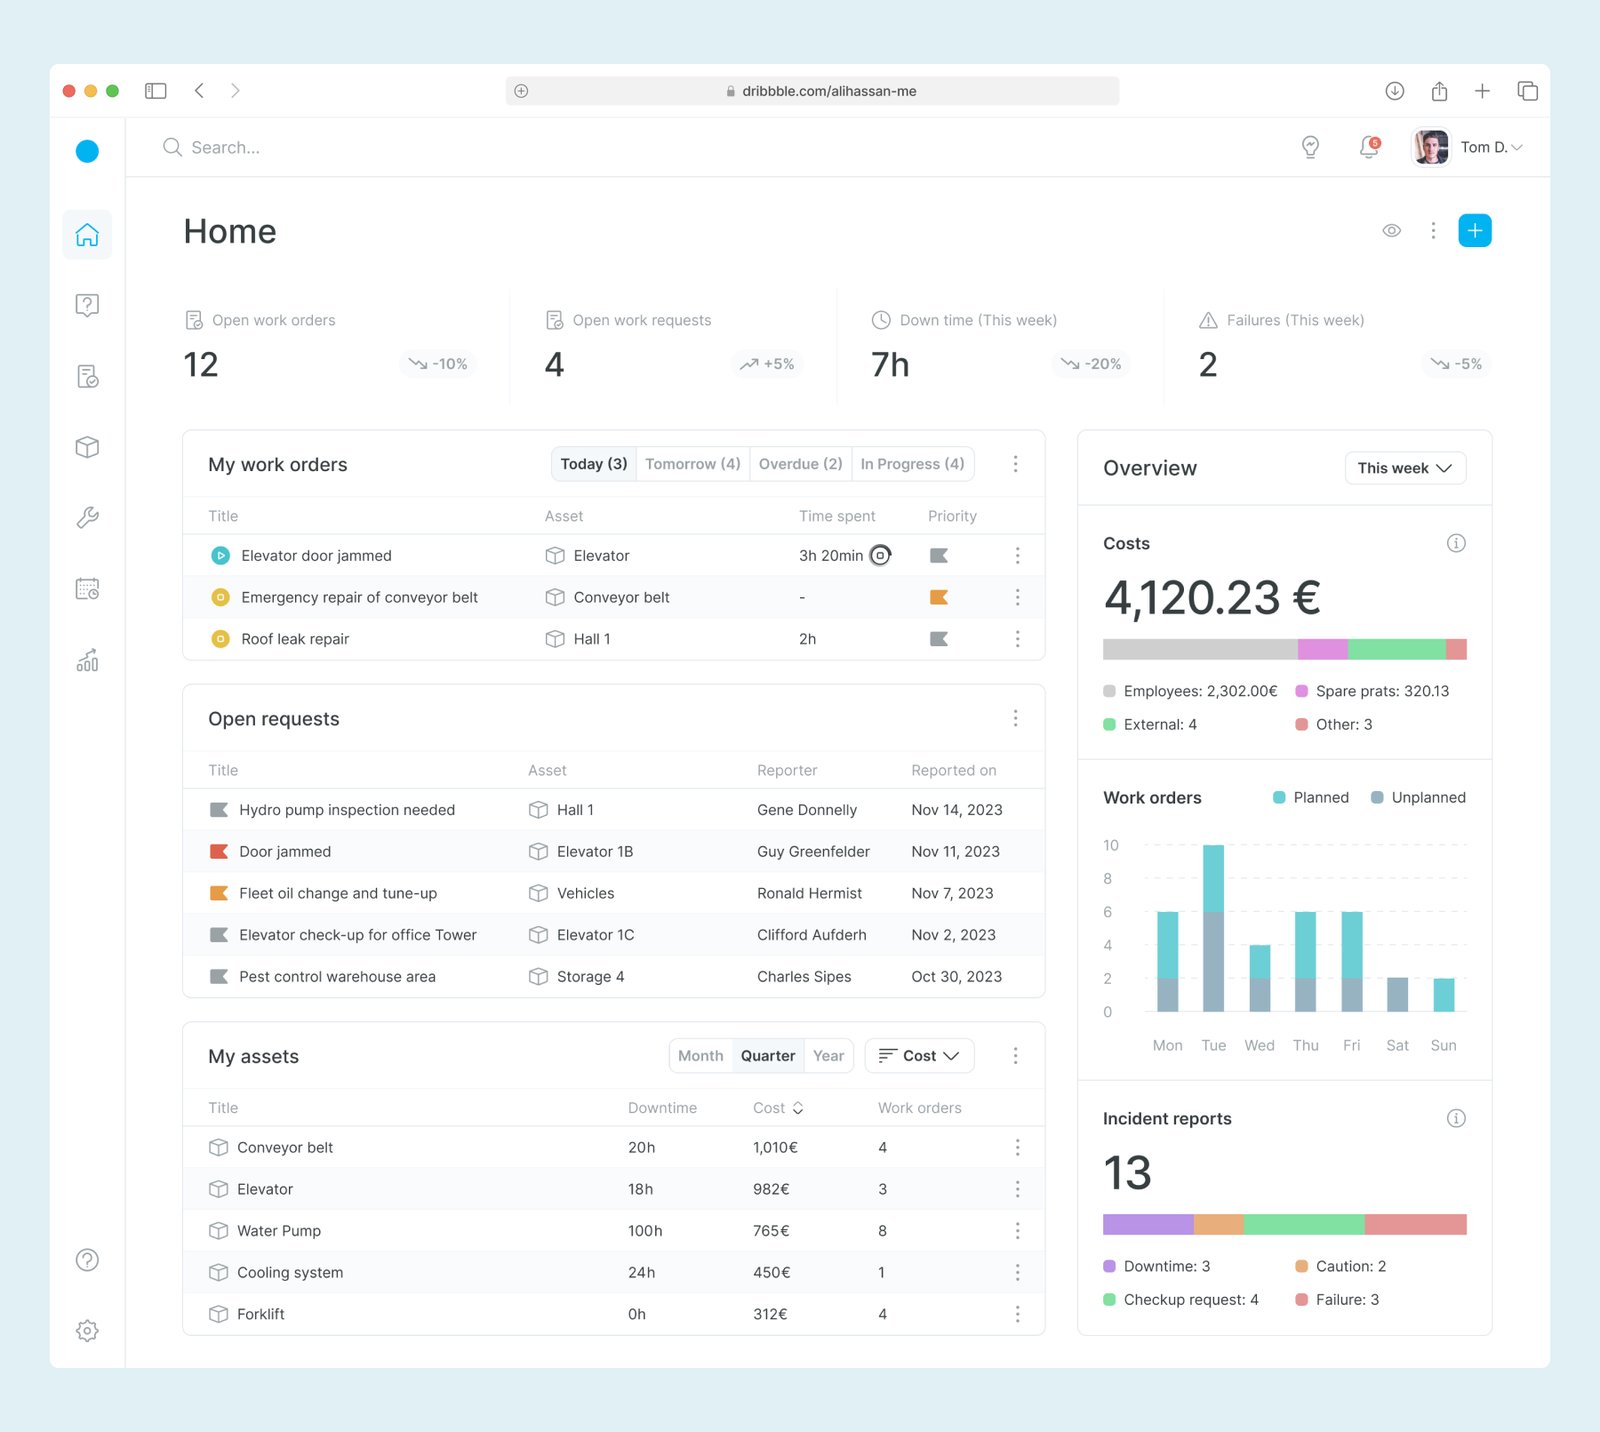This screenshot has width=1600, height=1432.
Task: Open the This week dropdown
Action: (x=1405, y=468)
